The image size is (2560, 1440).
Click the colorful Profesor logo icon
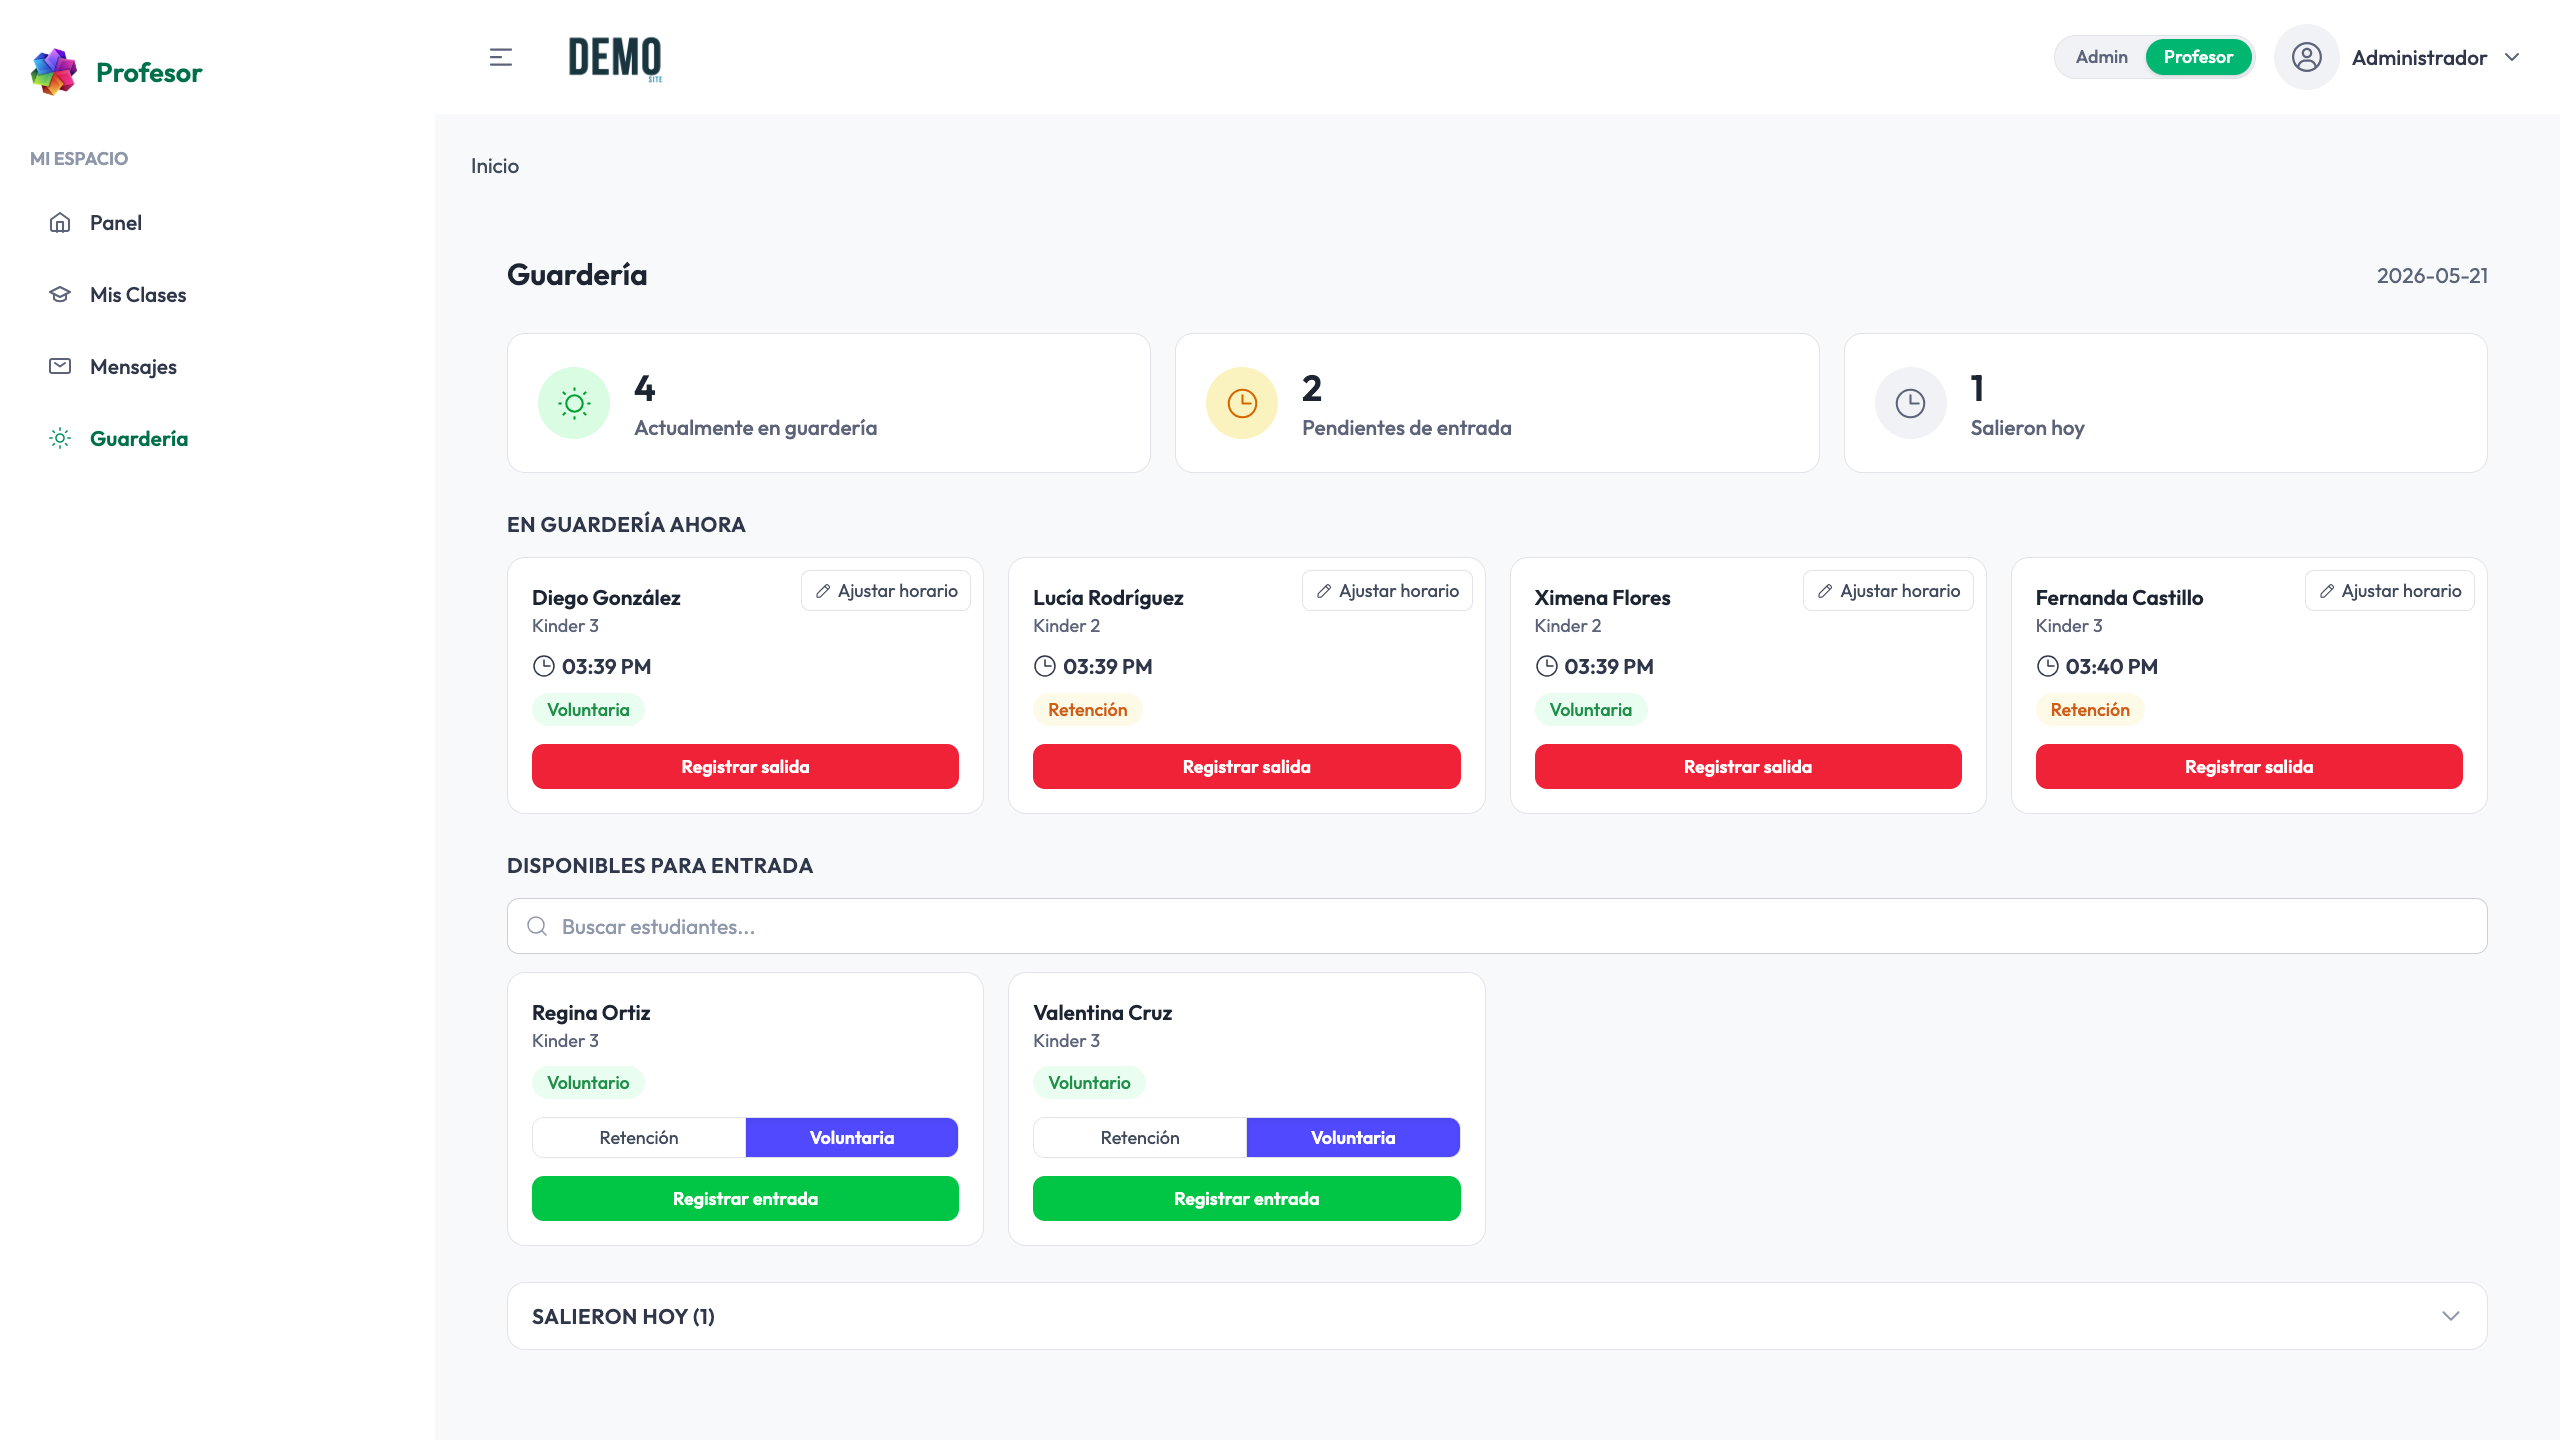[x=54, y=72]
